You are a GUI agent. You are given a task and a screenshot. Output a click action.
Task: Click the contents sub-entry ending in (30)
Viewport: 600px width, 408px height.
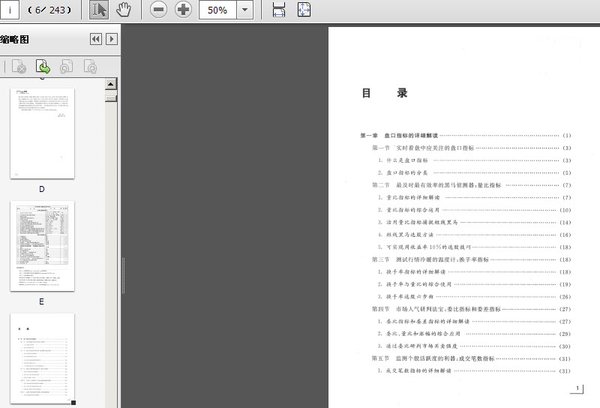[x=474, y=346]
